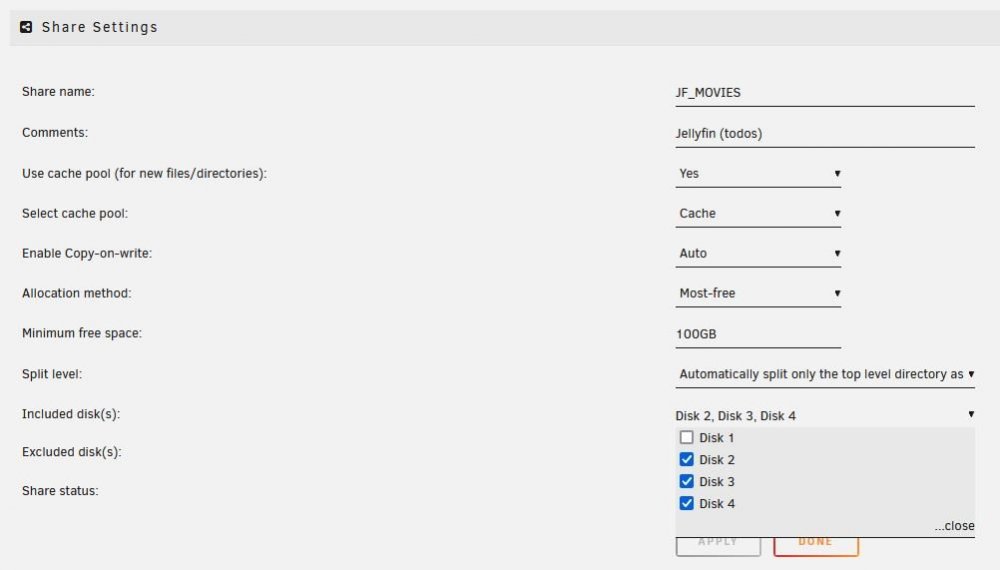The width and height of the screenshot is (1000, 570).
Task: Click the 'Disk 2' option label
Action: click(x=717, y=460)
